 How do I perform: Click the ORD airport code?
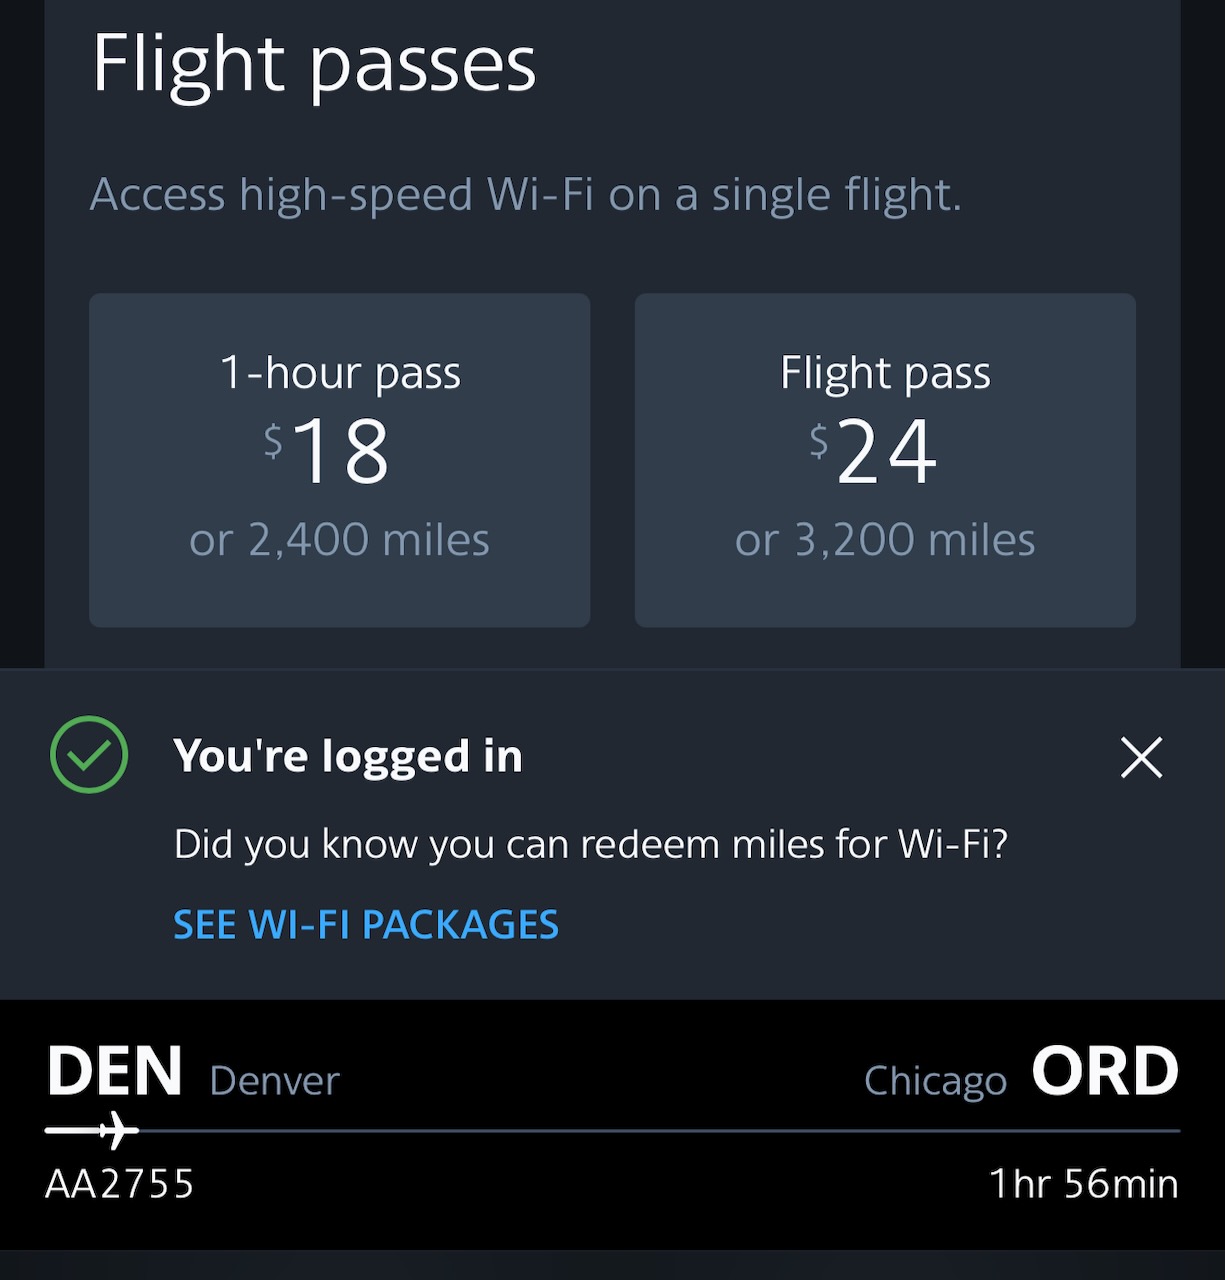pyautogui.click(x=1105, y=1072)
